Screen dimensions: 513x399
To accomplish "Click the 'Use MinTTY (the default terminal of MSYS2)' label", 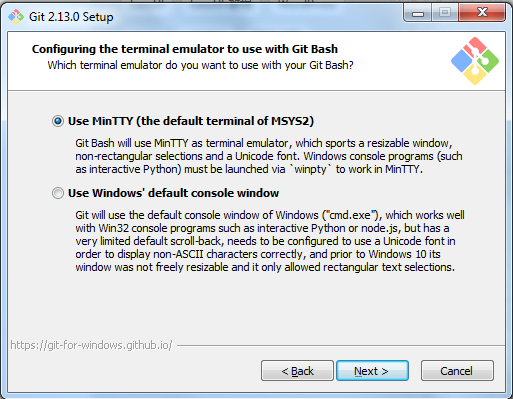I will 191,121.
